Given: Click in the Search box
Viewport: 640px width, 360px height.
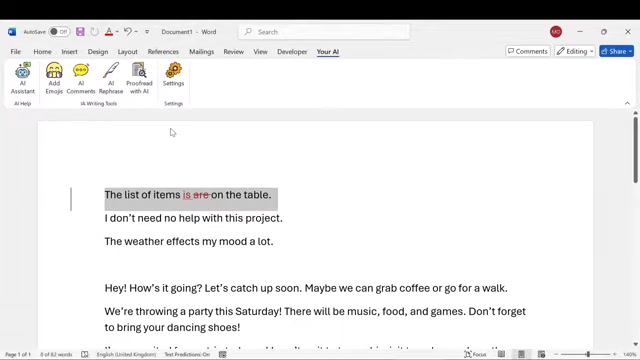Looking at the screenshot, I should click(x=324, y=32).
